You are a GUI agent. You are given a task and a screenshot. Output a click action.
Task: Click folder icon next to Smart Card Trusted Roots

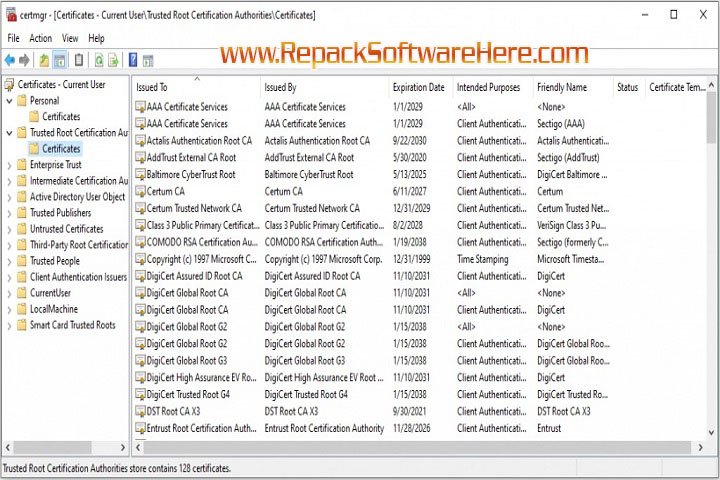click(22, 325)
